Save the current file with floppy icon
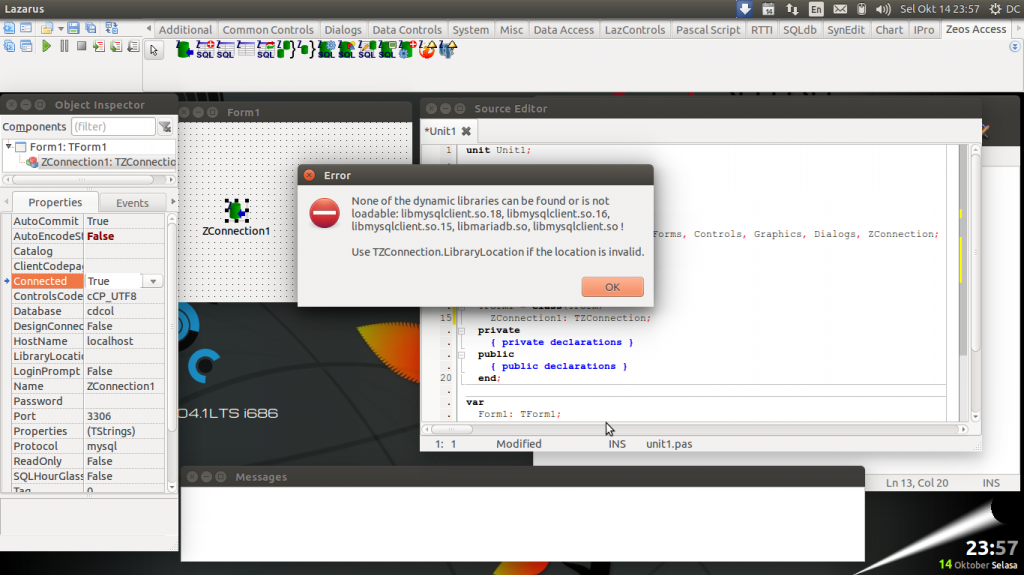The height and width of the screenshot is (575, 1024). click(73, 28)
